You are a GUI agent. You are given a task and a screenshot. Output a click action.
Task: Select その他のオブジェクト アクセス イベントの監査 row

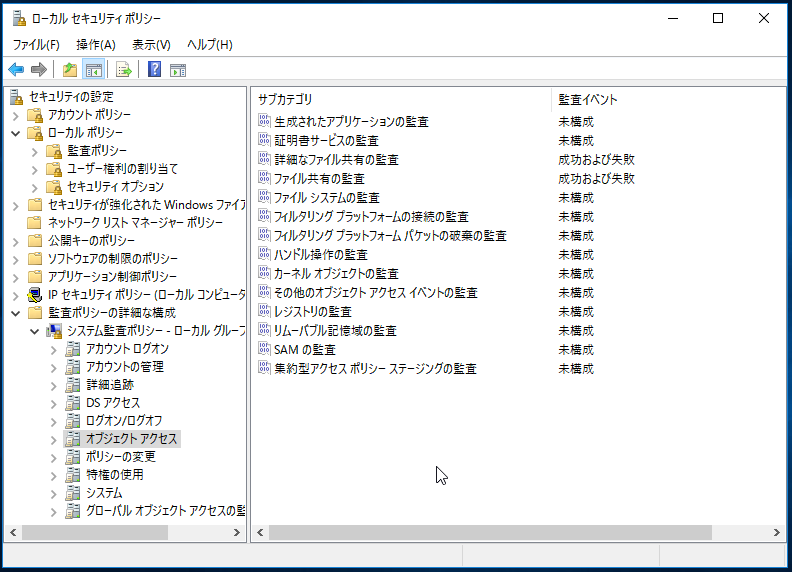tap(376, 293)
